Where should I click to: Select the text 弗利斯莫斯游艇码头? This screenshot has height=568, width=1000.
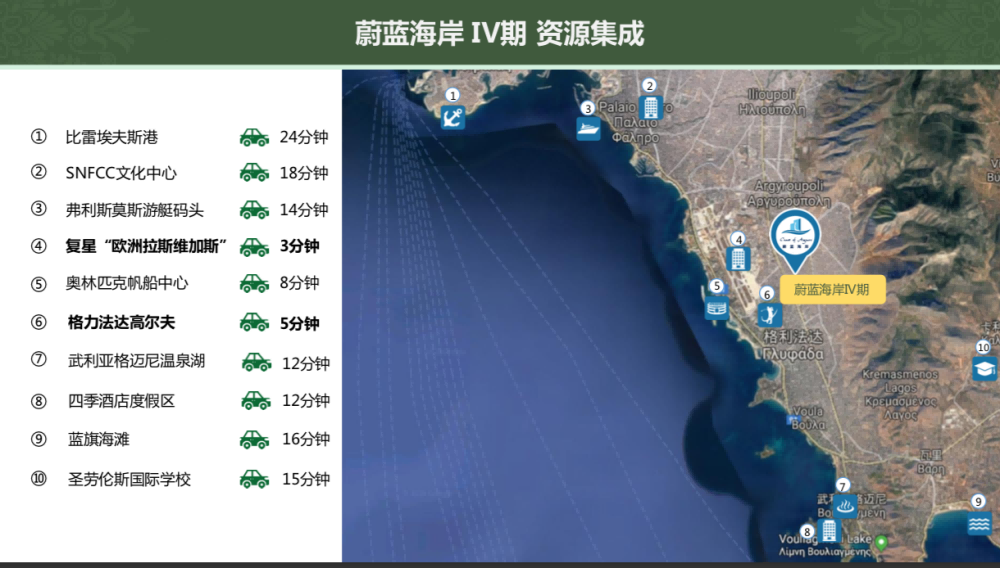(135, 210)
